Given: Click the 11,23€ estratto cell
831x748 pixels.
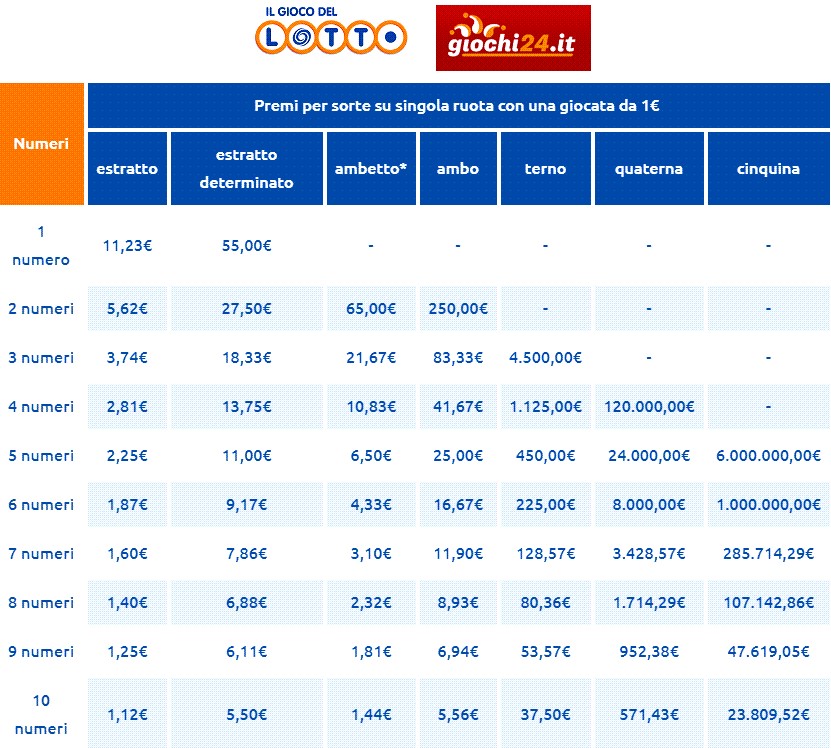Looking at the screenshot, I should click(127, 245).
